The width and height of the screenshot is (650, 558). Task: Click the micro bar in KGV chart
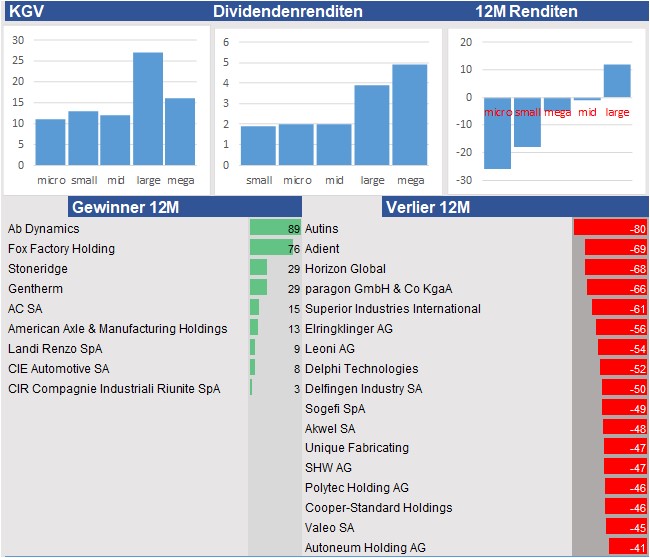click(x=51, y=142)
